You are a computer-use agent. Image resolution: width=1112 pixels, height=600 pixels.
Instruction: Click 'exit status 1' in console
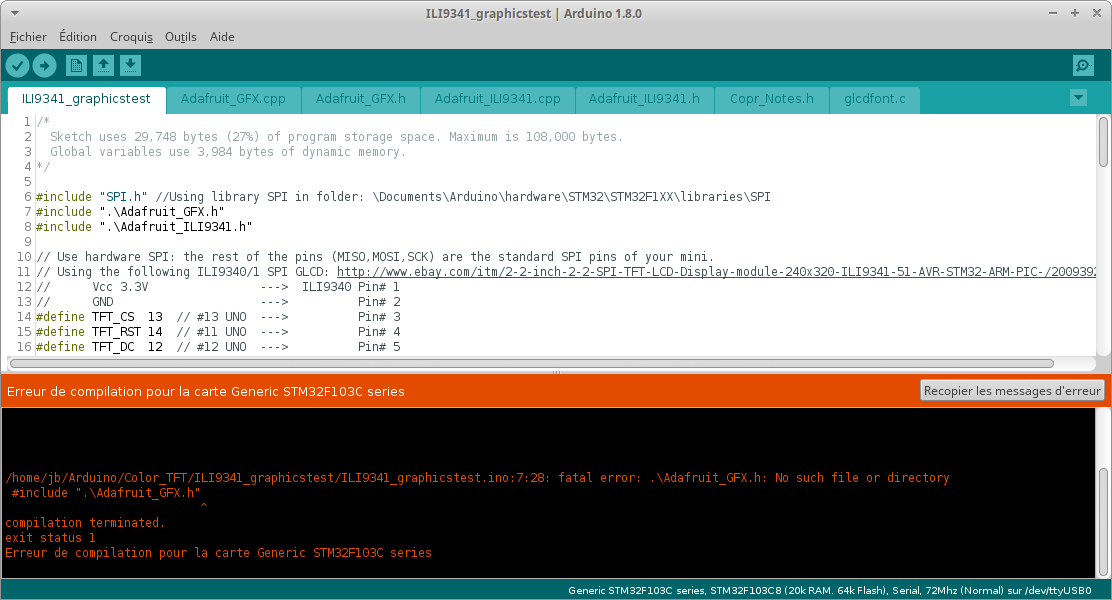(50, 538)
